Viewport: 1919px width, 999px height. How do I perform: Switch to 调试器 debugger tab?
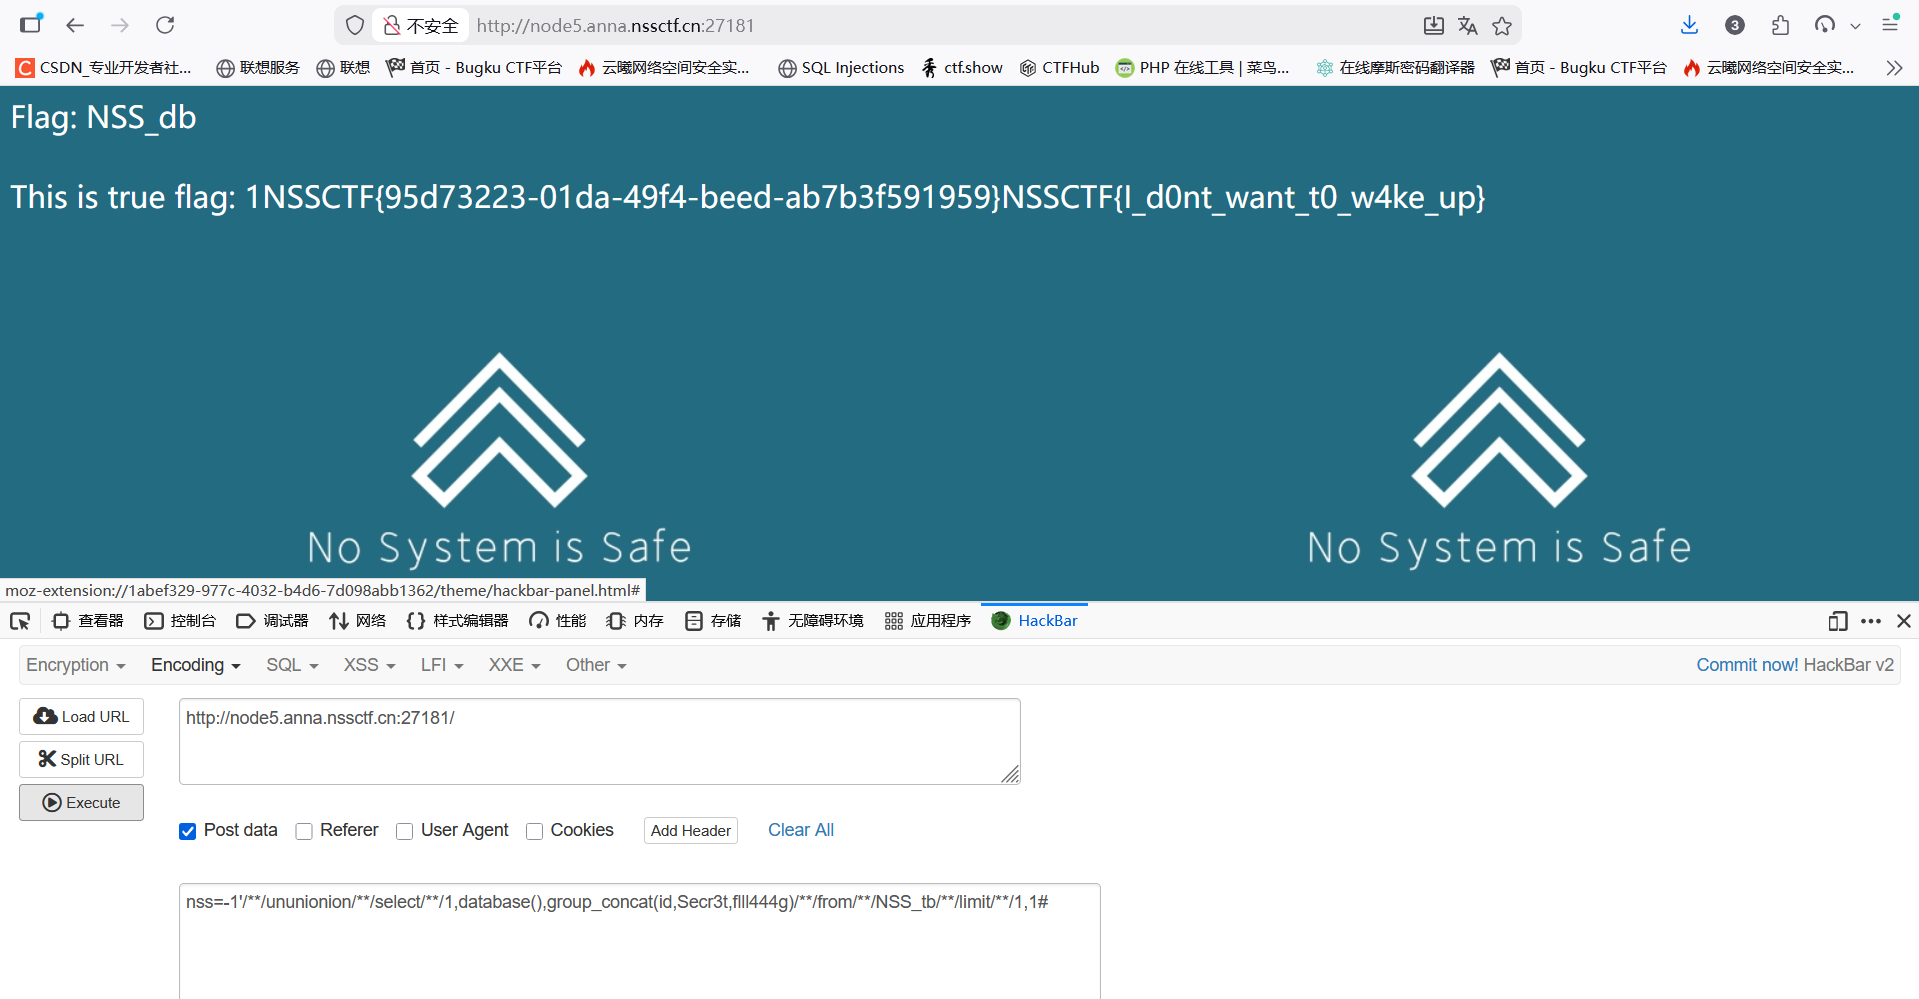(272, 621)
